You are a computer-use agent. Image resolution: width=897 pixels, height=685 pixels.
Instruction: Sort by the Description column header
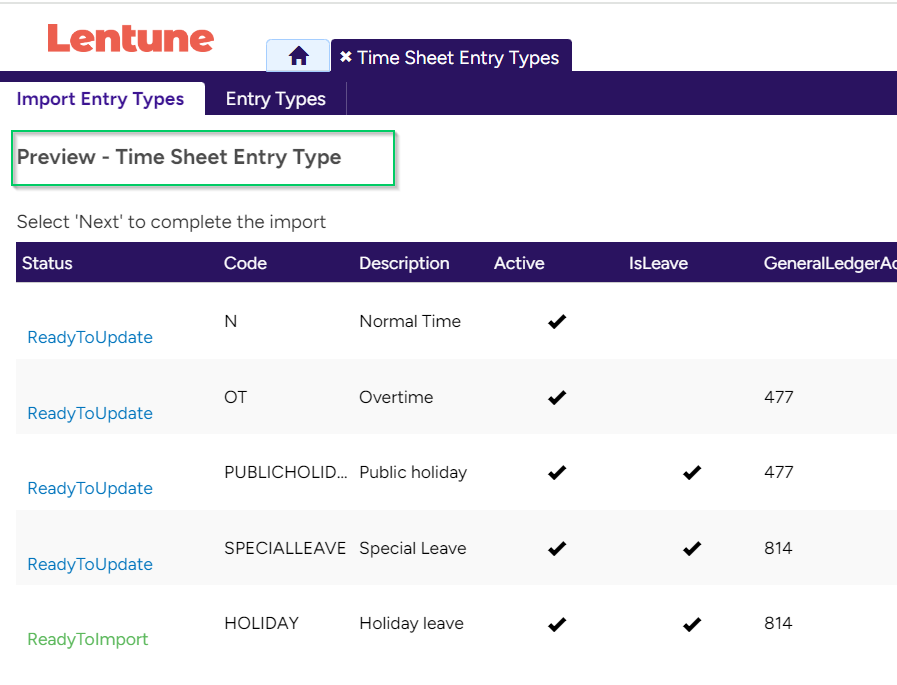404,263
